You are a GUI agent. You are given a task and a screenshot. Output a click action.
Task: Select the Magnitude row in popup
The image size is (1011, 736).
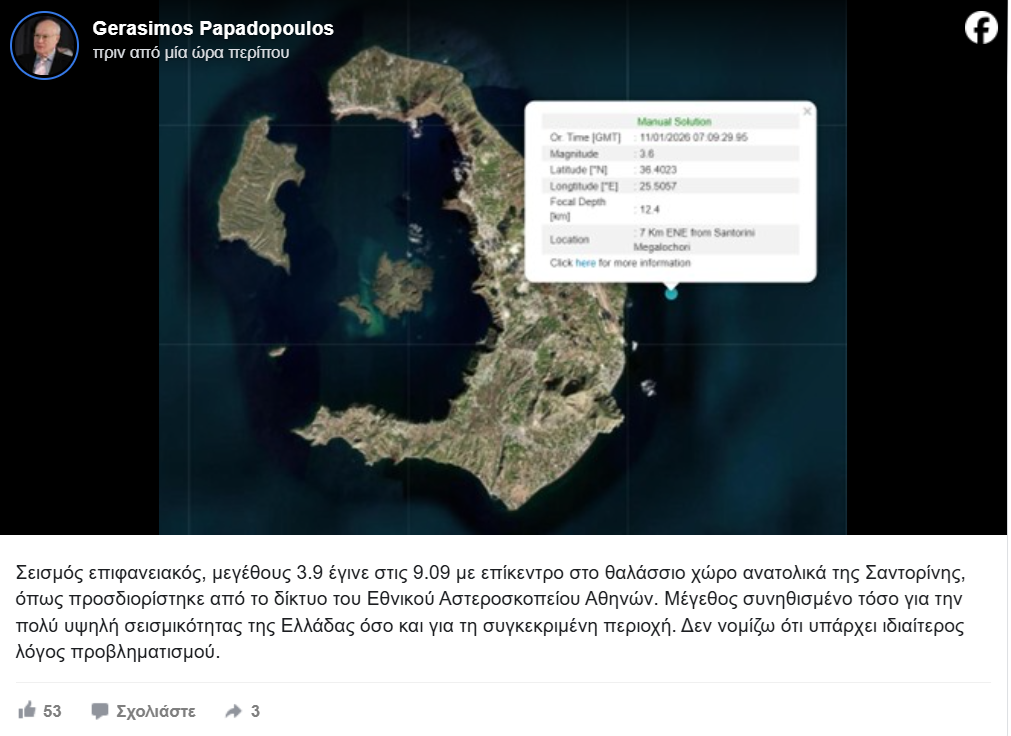click(670, 153)
